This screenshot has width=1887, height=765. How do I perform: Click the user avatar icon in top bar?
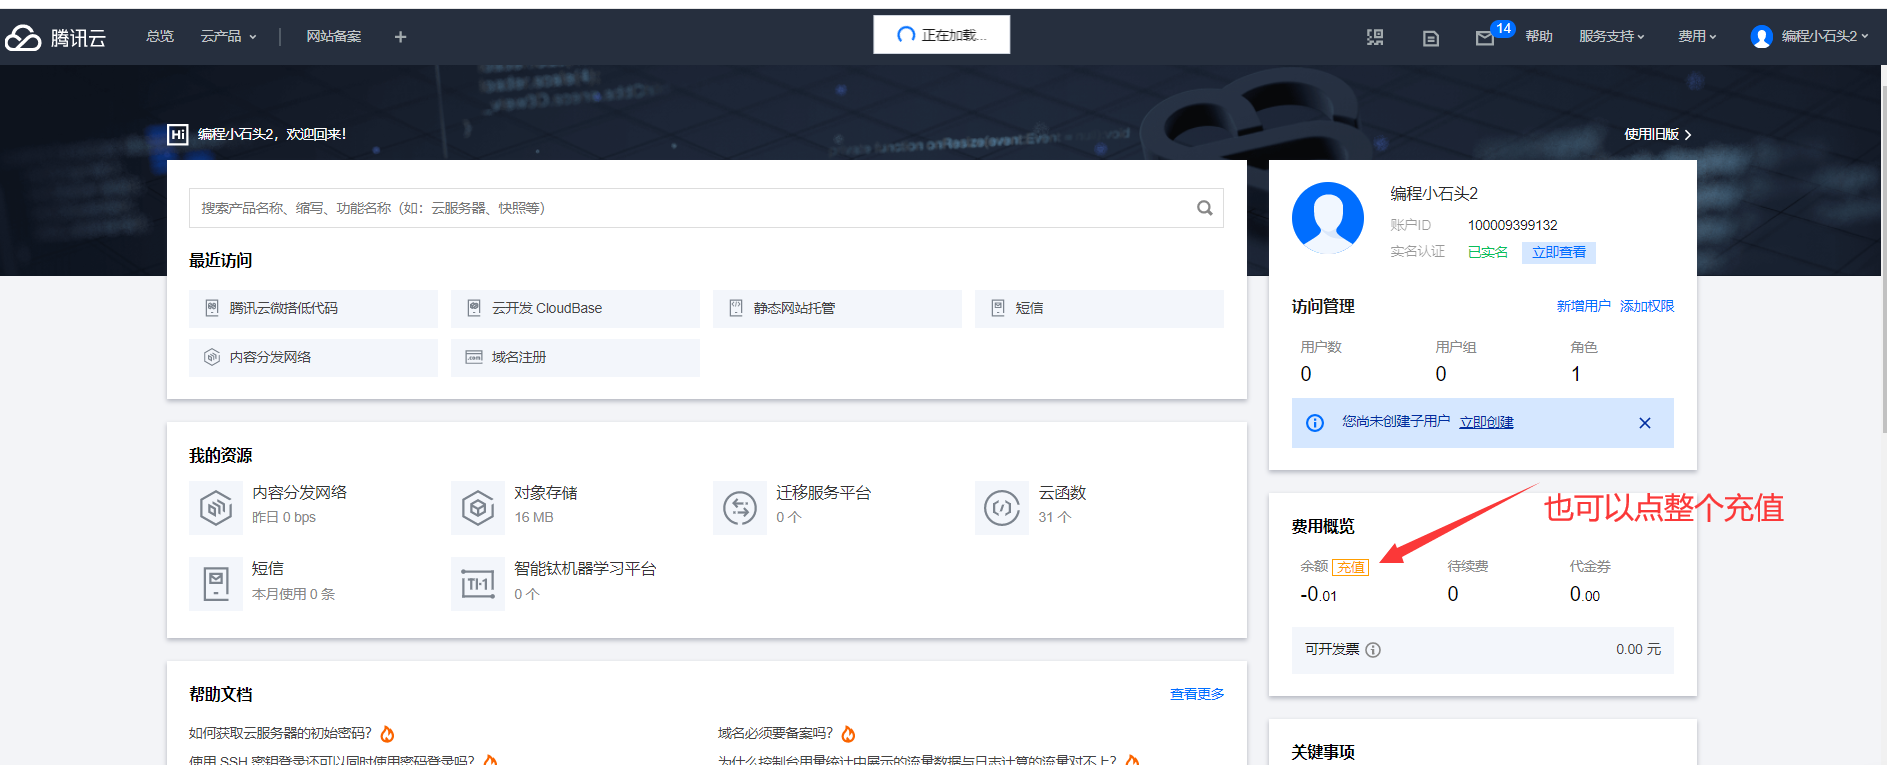1762,37
